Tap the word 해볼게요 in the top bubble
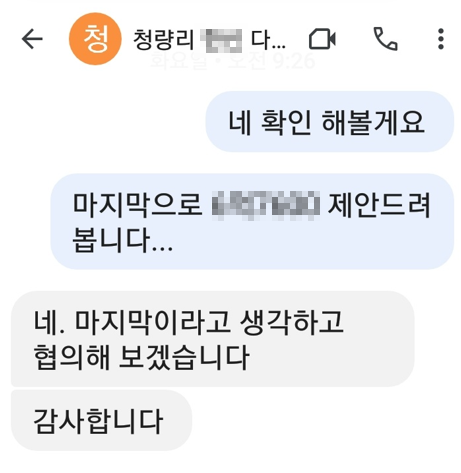This screenshot has height=473, width=461. click(373, 122)
